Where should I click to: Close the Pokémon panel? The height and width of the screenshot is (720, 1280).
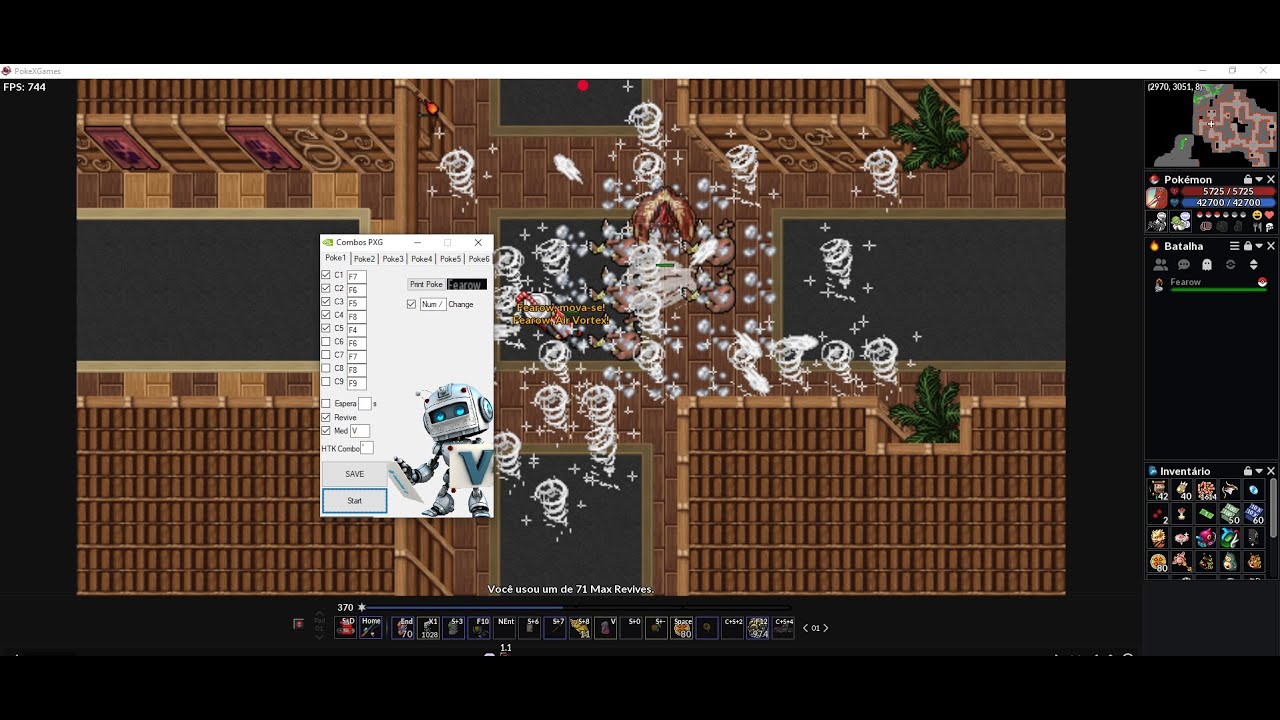[1271, 180]
